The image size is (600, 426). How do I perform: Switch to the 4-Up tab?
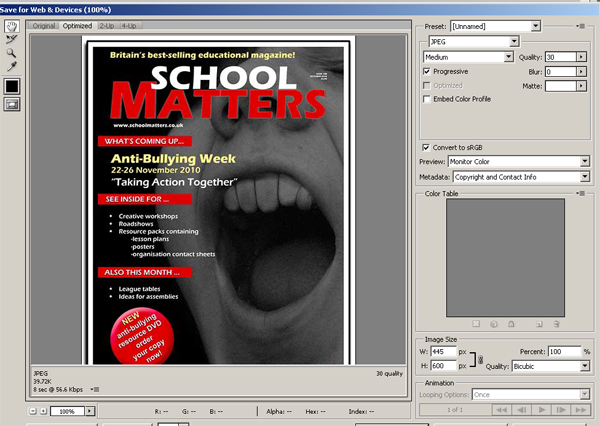(x=129, y=26)
